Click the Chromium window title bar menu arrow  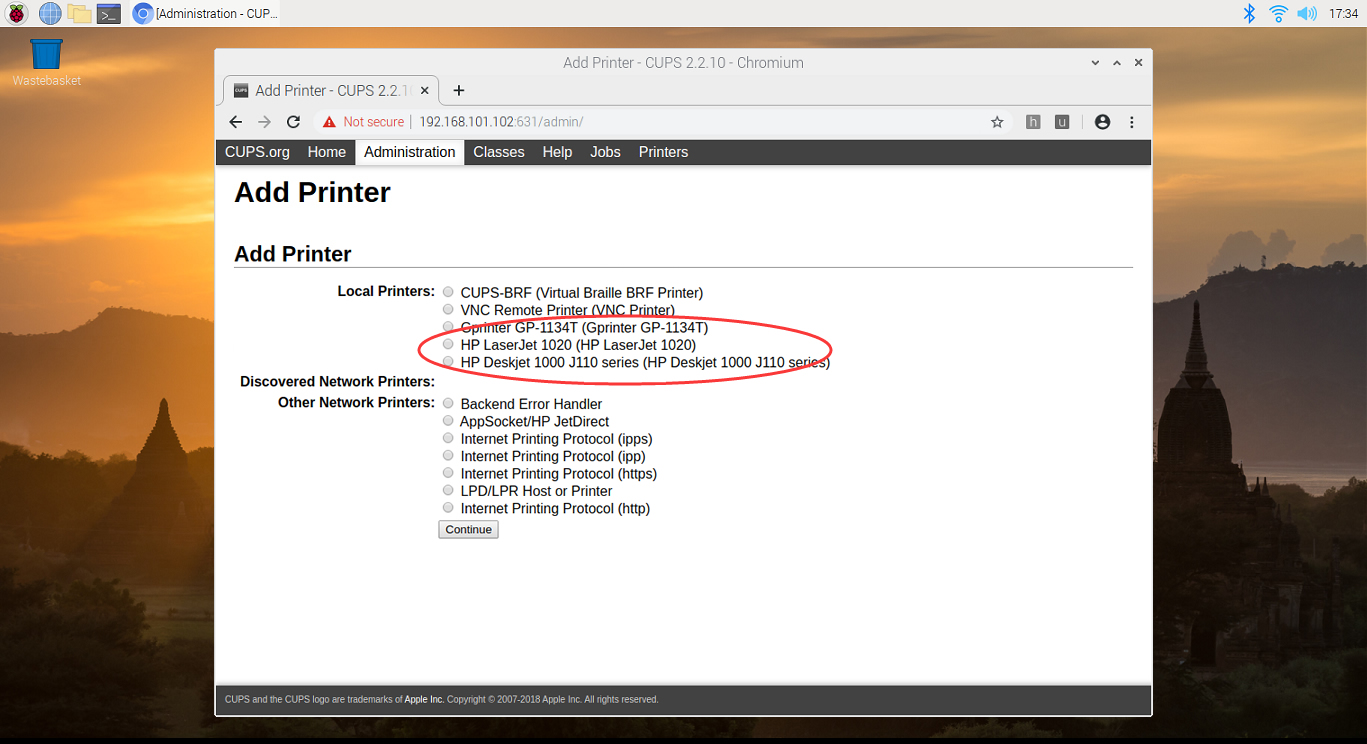pyautogui.click(x=1097, y=62)
